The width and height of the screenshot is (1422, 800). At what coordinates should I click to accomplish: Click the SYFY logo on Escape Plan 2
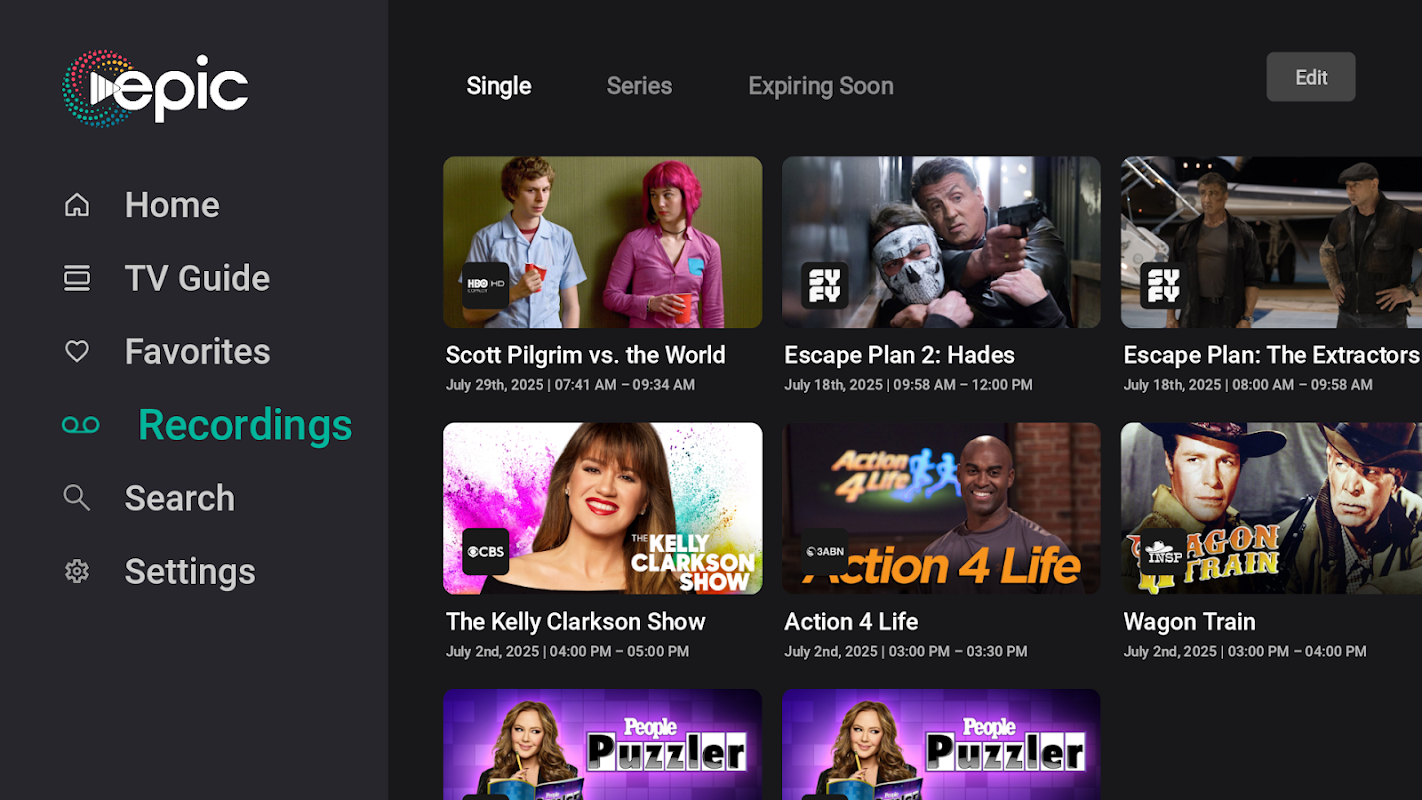[x=825, y=285]
